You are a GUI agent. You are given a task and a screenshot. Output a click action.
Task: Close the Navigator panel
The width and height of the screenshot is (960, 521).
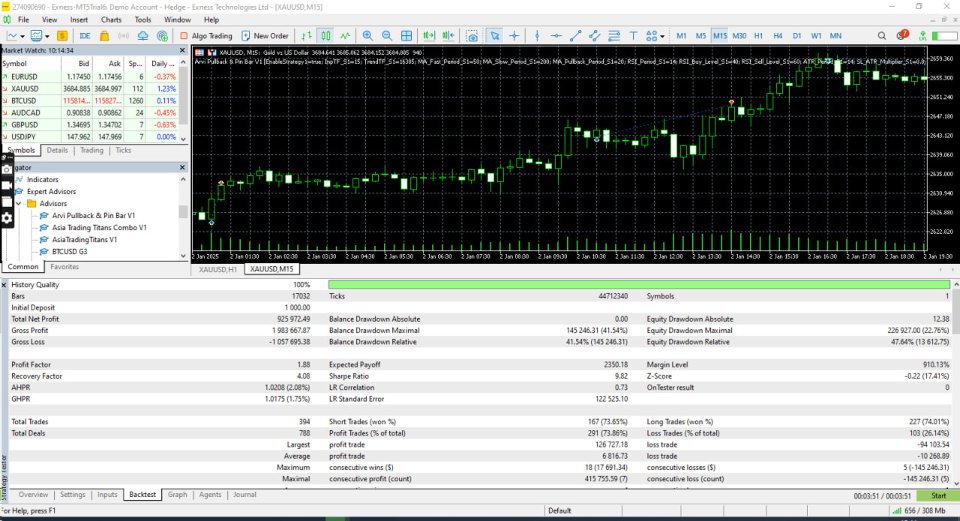click(182, 167)
